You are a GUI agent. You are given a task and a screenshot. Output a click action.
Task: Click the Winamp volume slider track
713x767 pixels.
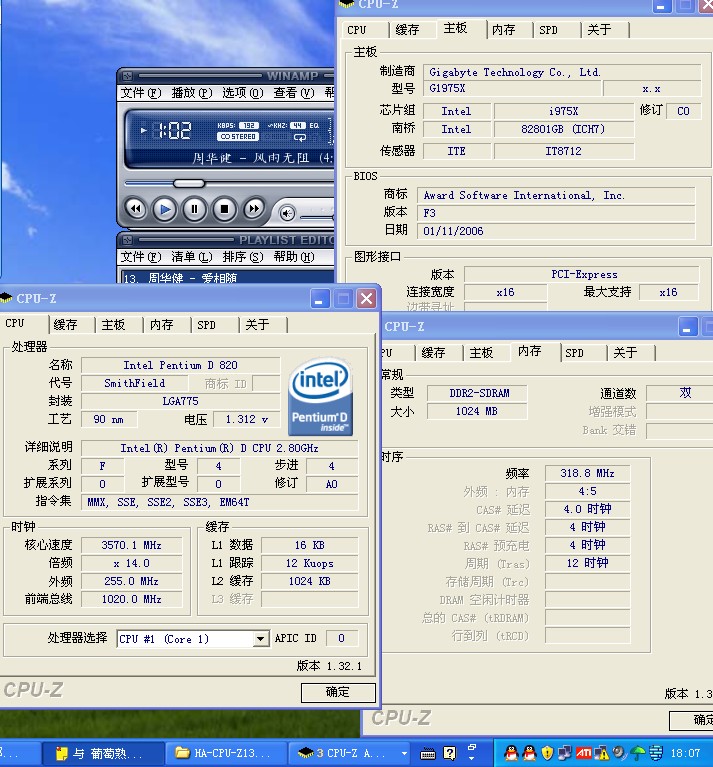click(x=317, y=216)
